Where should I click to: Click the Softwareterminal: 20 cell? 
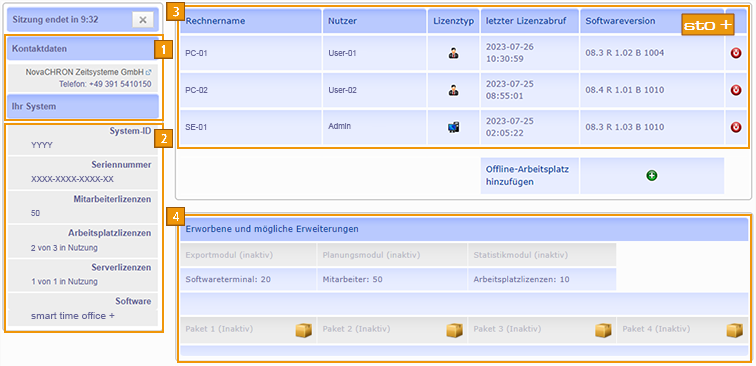(248, 279)
